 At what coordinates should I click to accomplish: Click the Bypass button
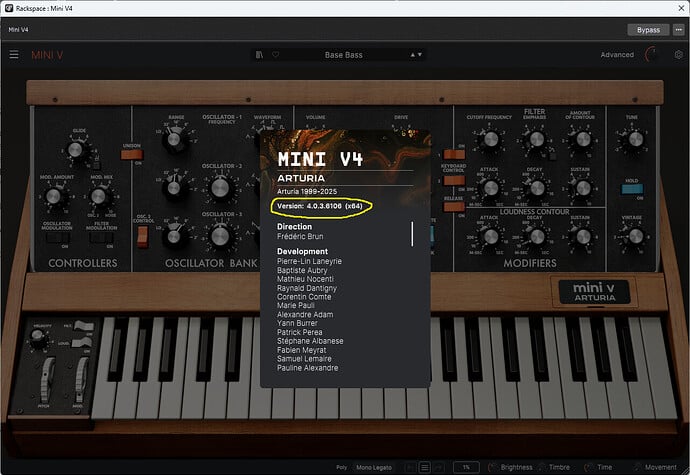coord(649,30)
